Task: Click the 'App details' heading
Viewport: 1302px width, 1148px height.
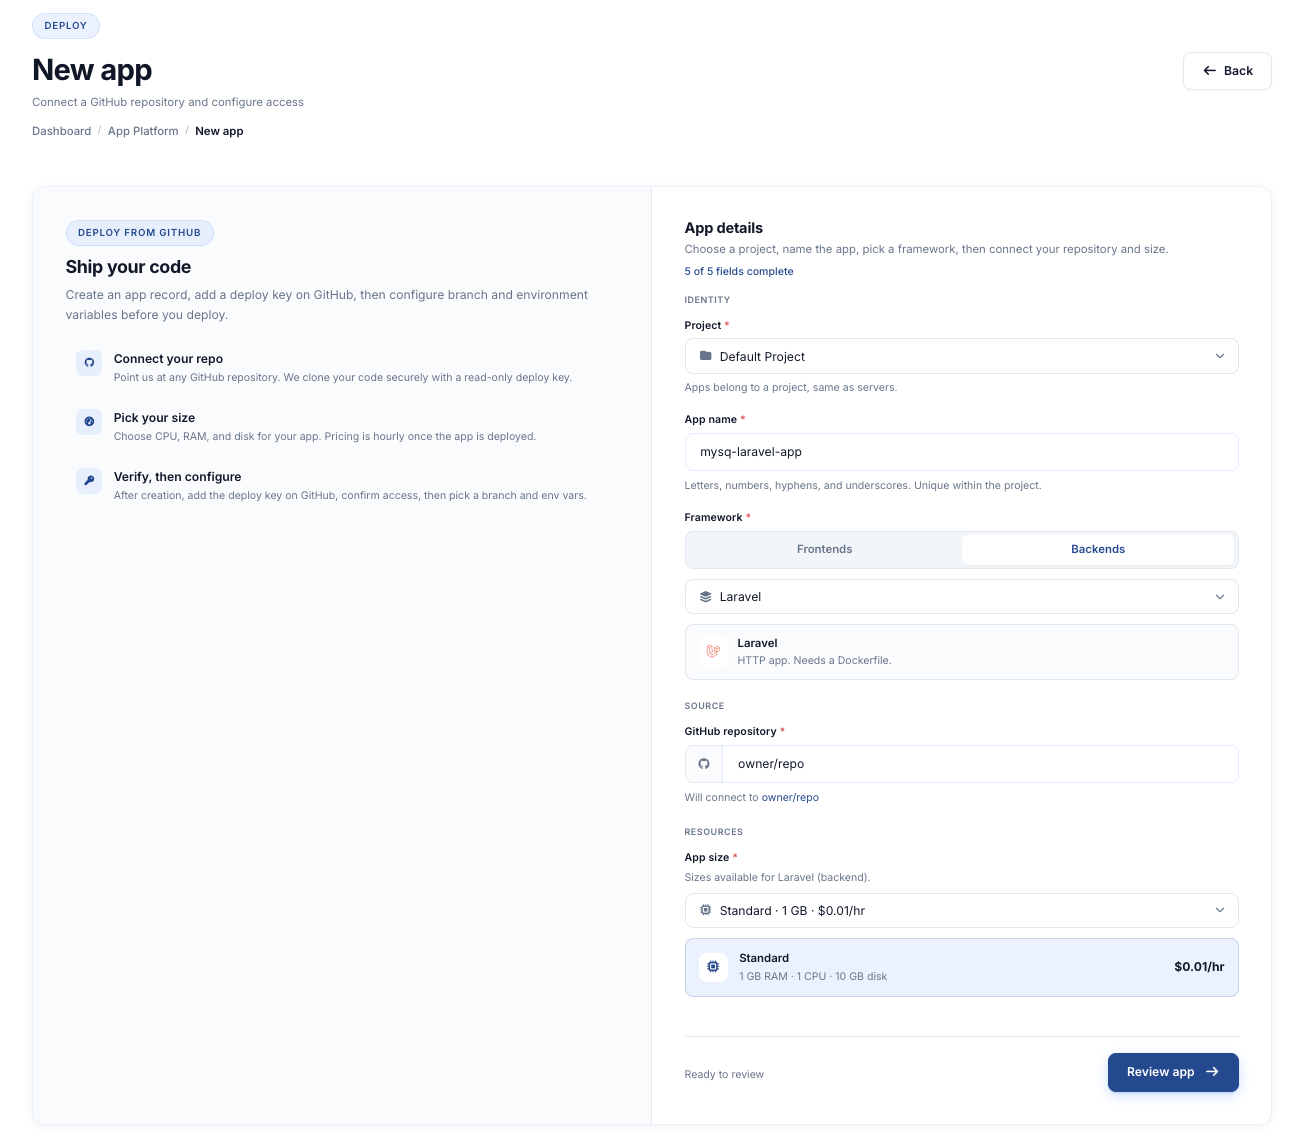Action: (x=724, y=228)
